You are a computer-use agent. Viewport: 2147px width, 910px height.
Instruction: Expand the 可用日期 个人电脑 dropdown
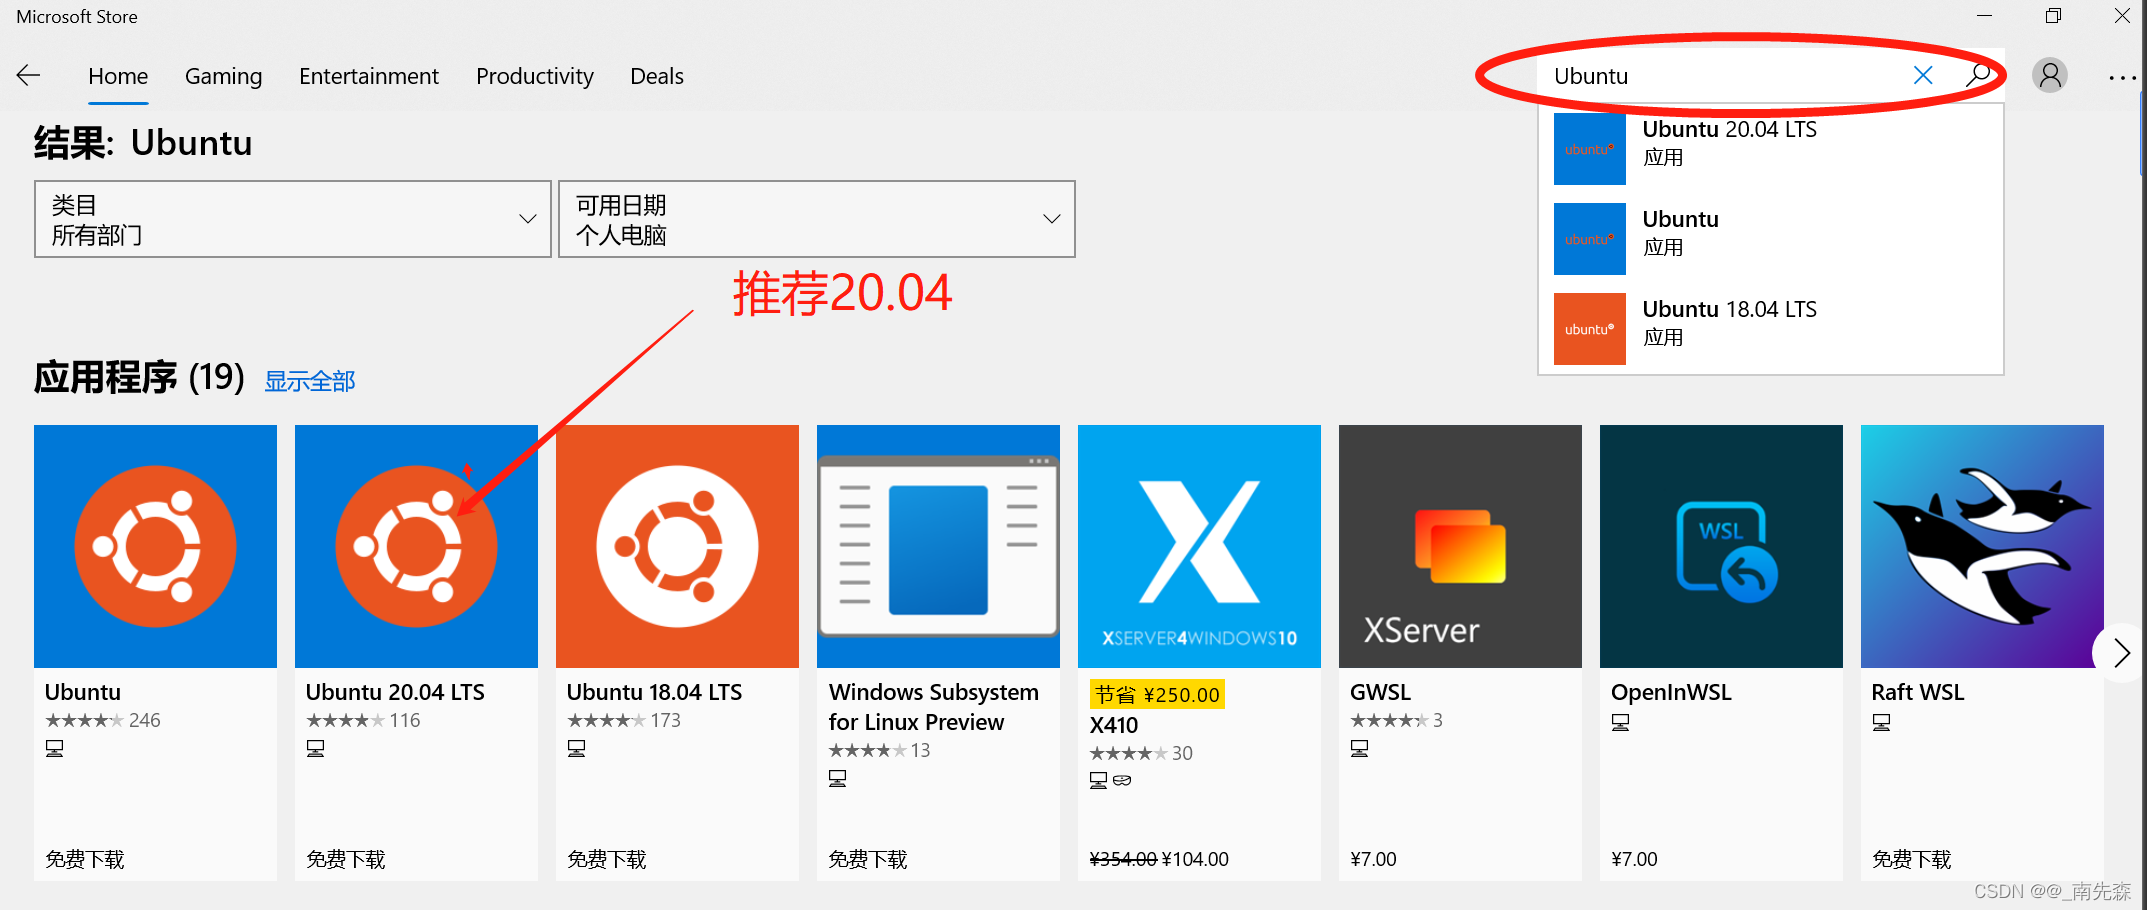click(817, 219)
